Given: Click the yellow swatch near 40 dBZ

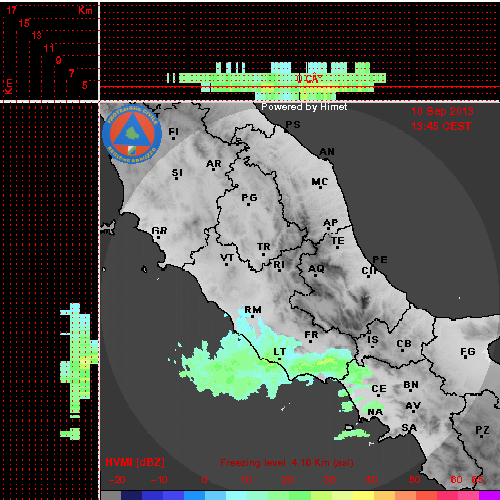Looking at the screenshot, I should 364,495.
